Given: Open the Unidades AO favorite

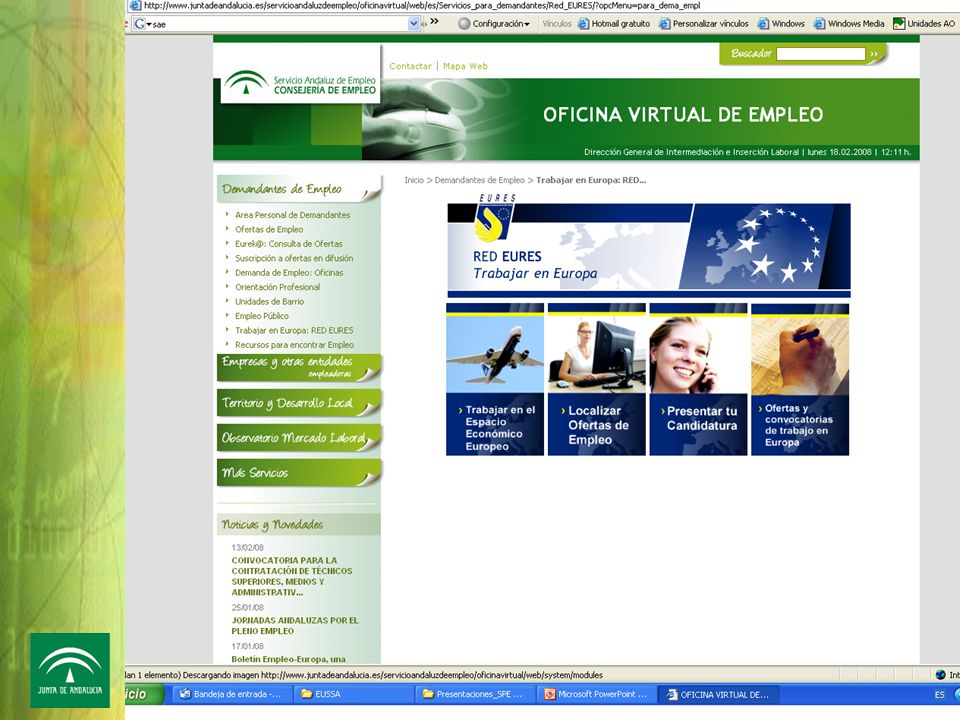Looking at the screenshot, I should (x=924, y=24).
